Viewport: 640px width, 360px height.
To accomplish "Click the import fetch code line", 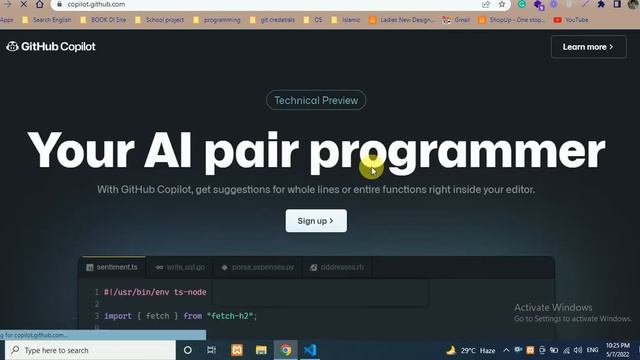I will pos(180,316).
